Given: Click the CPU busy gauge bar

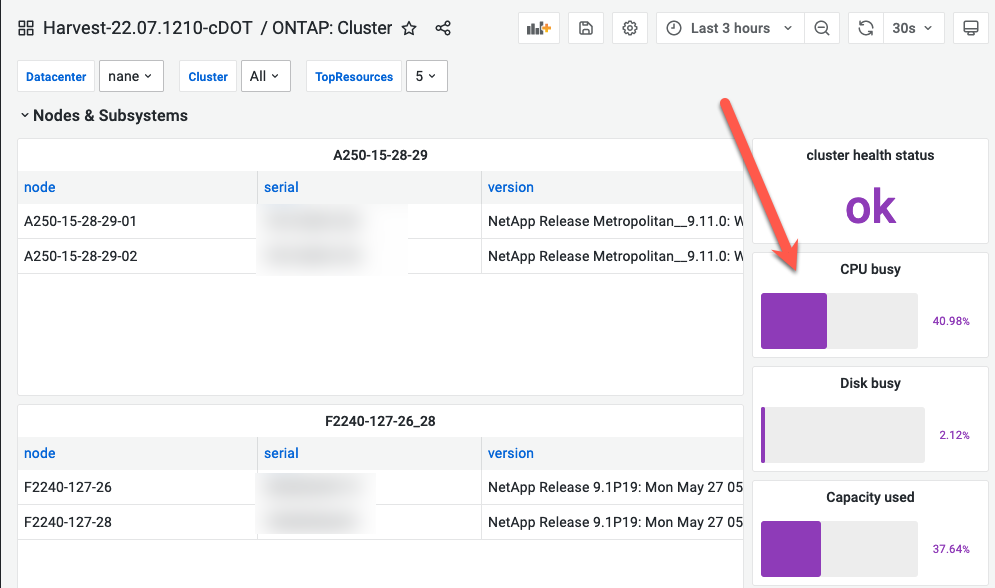Looking at the screenshot, I should point(793,320).
